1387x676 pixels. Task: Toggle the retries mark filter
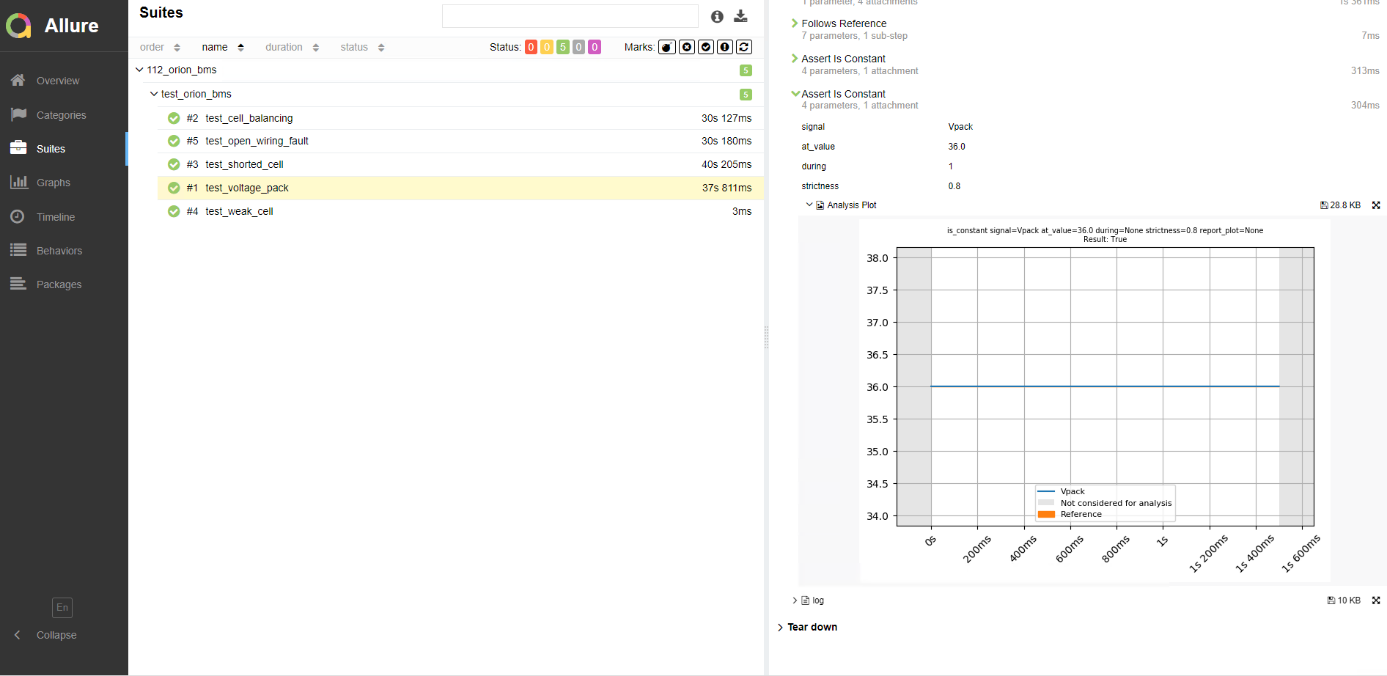[744, 47]
